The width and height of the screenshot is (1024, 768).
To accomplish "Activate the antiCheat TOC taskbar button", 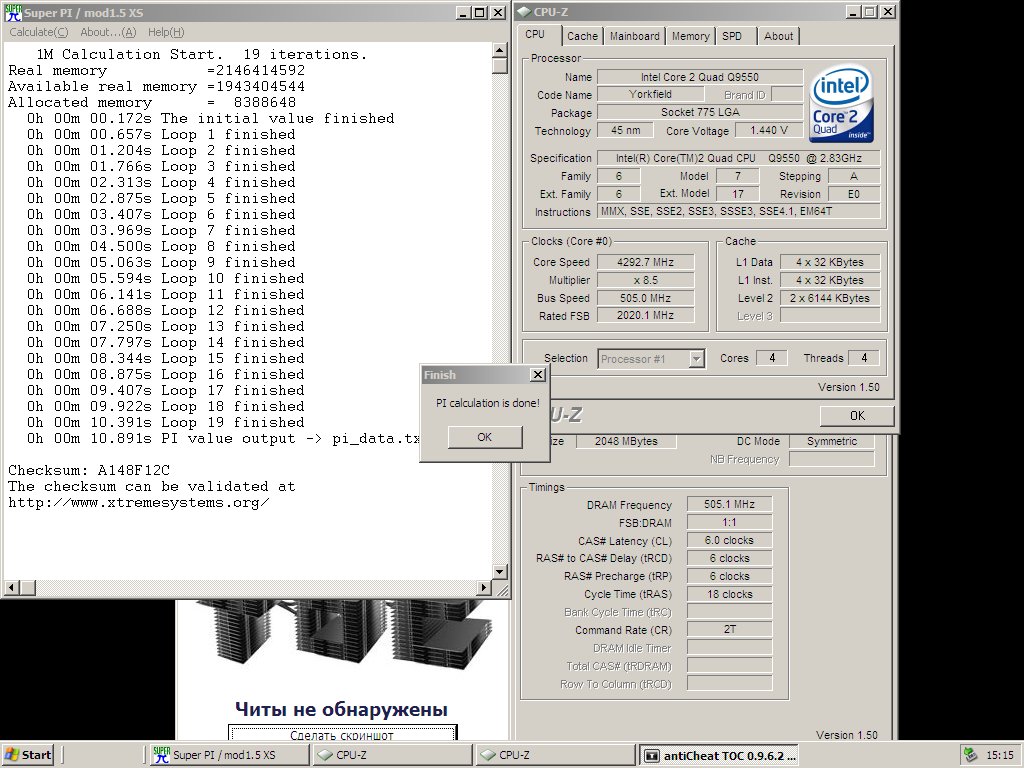I will pyautogui.click(x=719, y=755).
